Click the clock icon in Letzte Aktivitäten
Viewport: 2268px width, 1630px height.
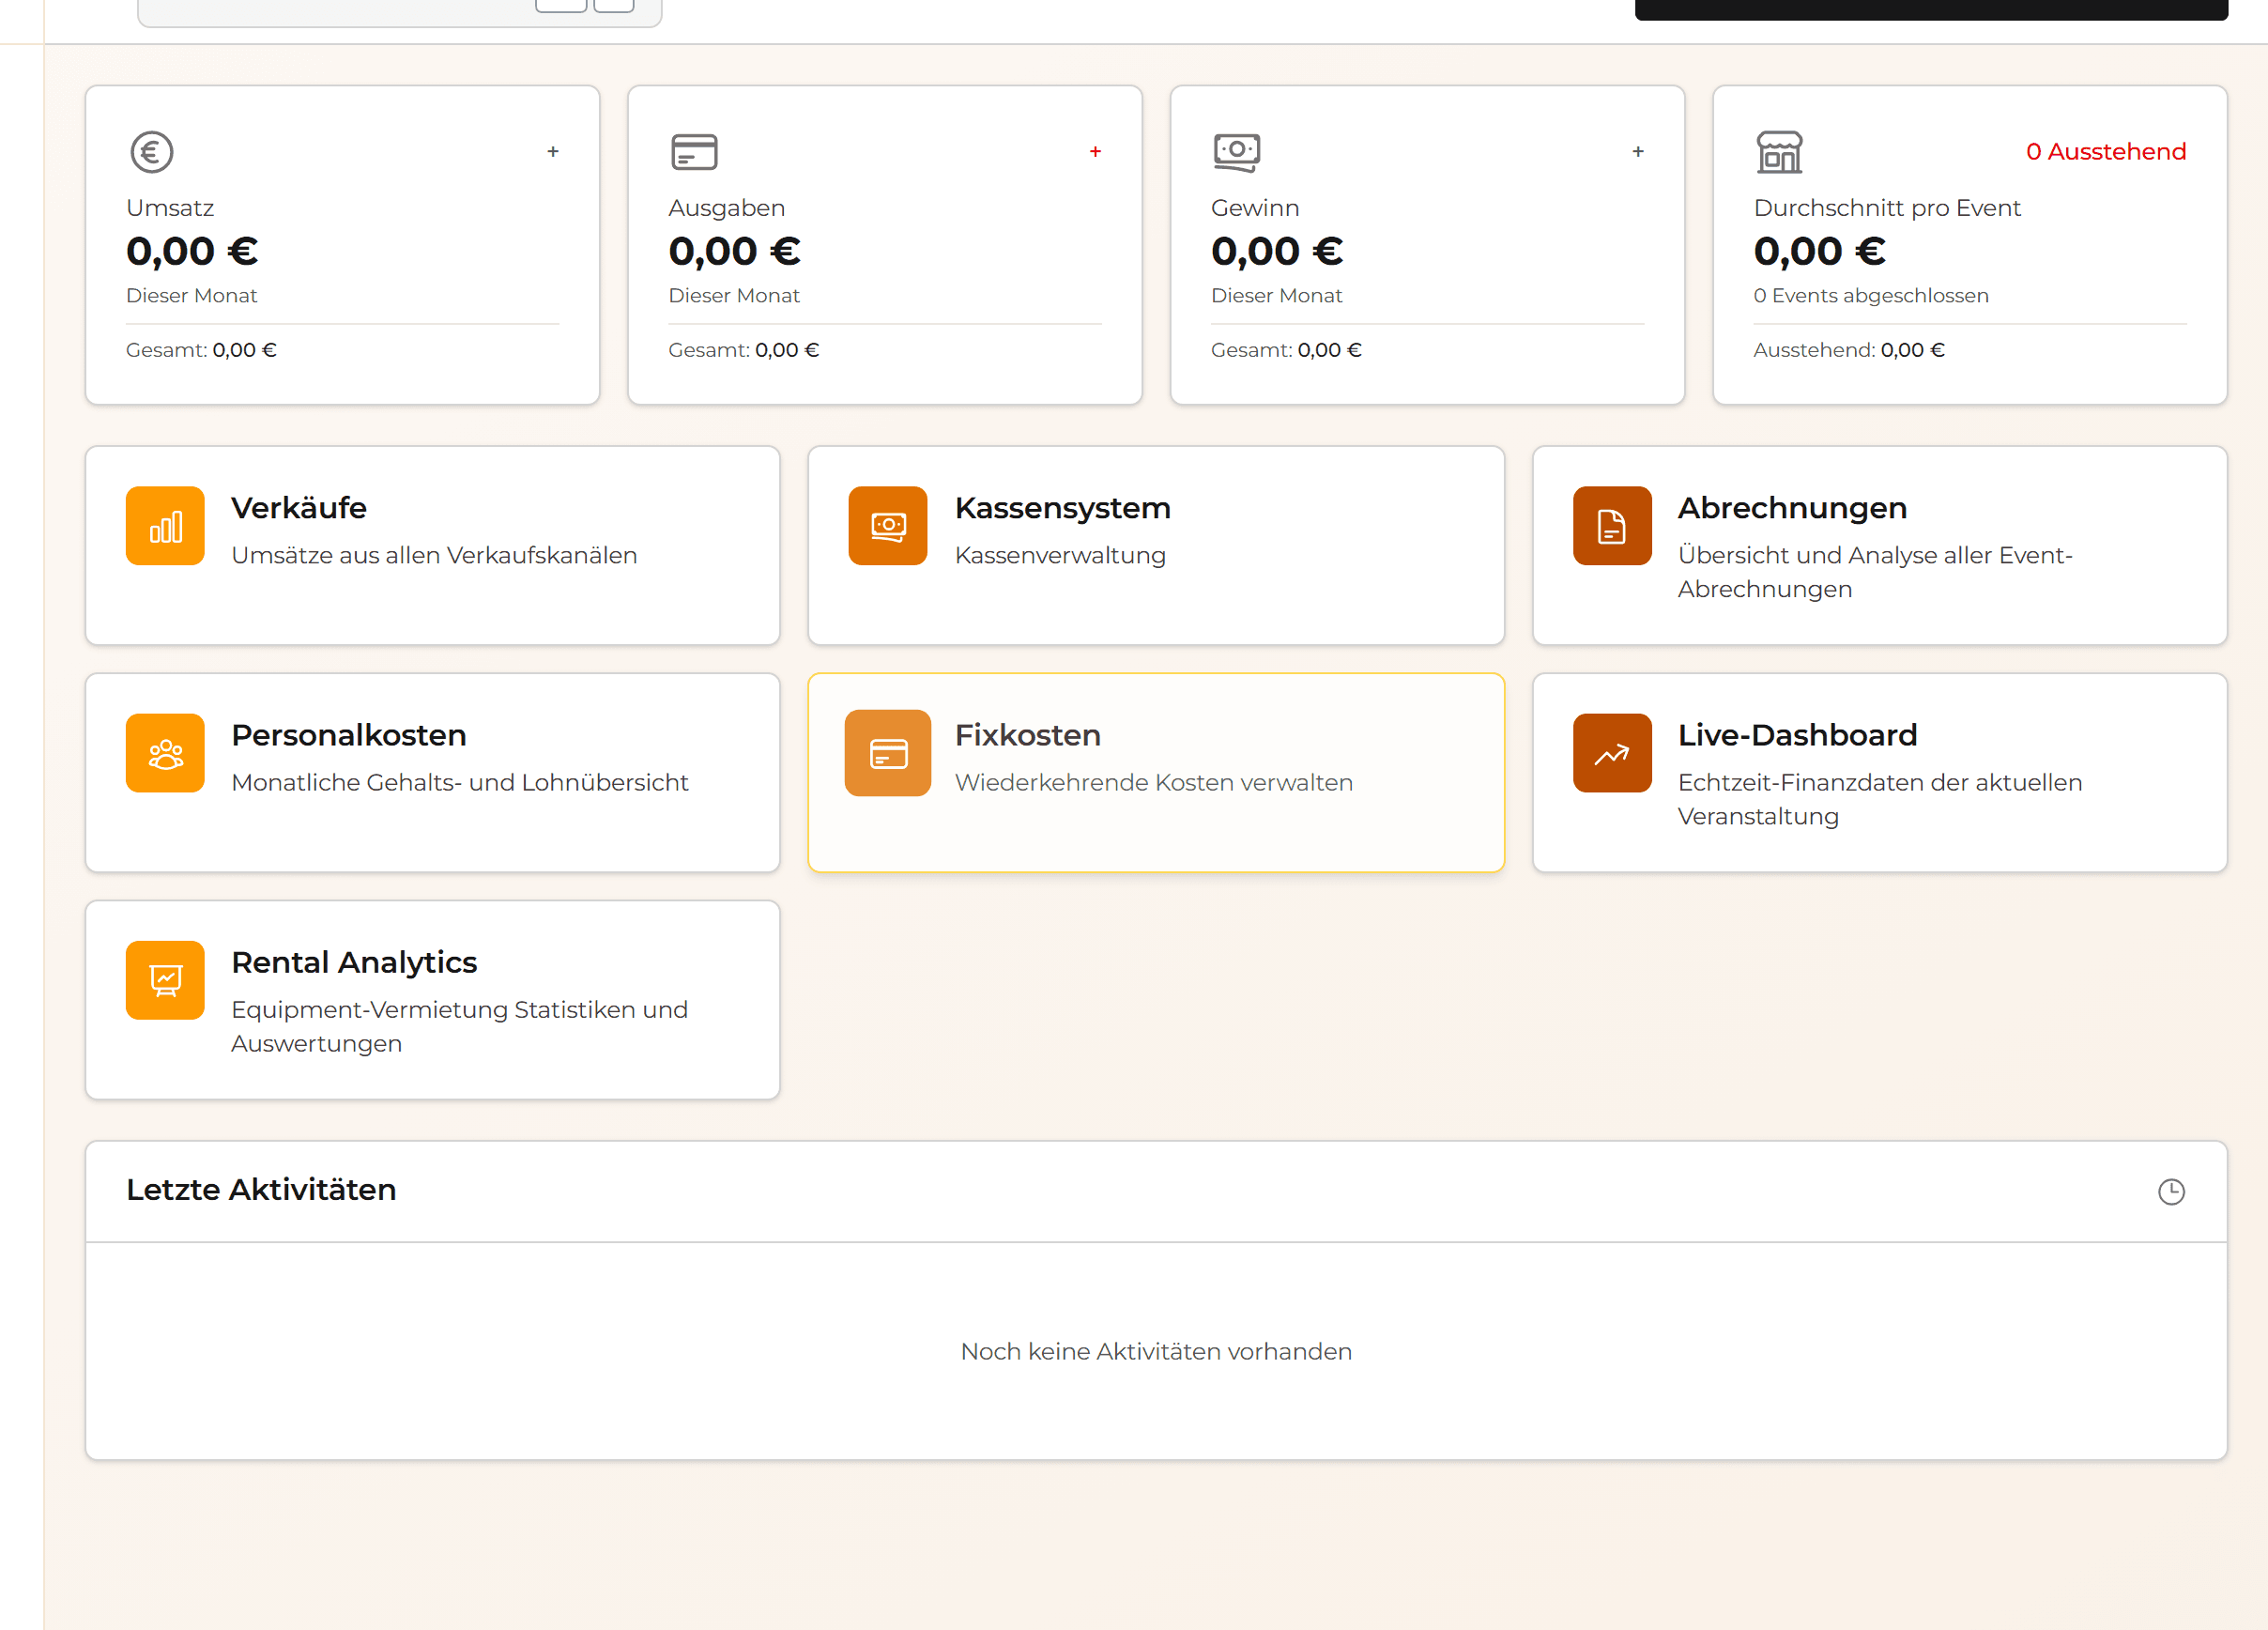2170,1191
